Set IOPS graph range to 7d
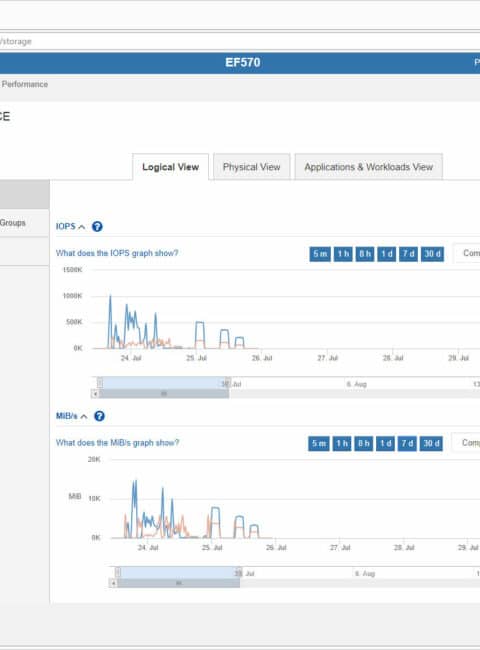 tap(408, 254)
